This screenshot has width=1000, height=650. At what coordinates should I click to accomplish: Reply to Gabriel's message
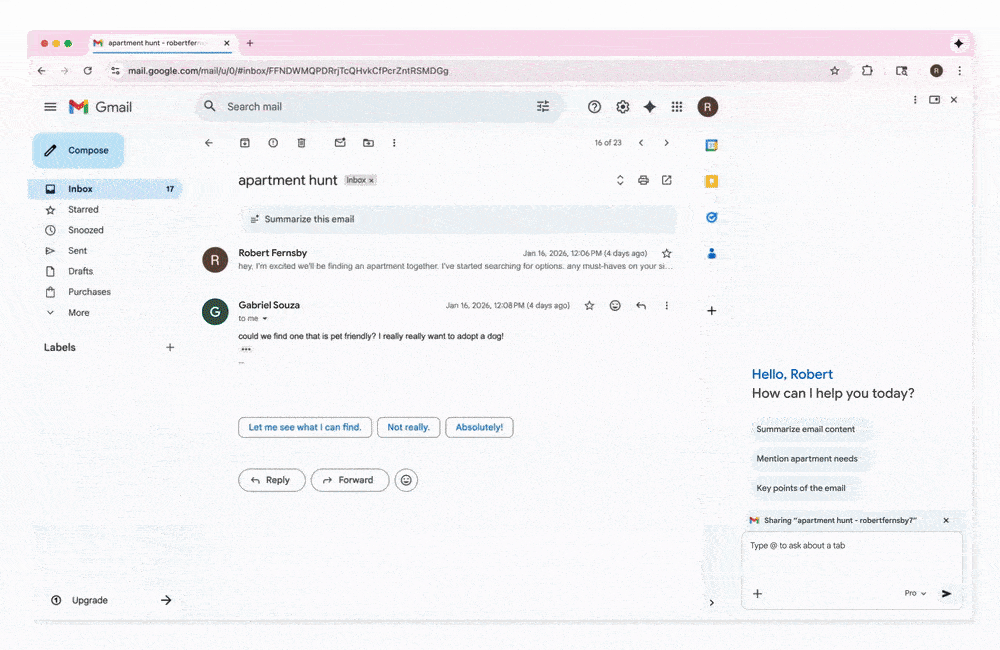[271, 480]
